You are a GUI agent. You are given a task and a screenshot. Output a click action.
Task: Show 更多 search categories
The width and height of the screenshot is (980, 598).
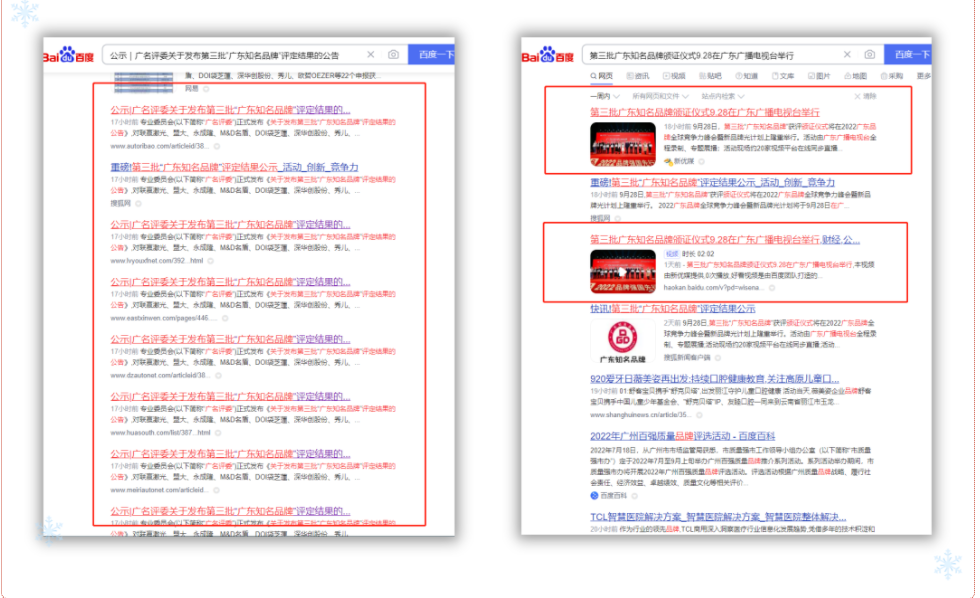pos(924,76)
